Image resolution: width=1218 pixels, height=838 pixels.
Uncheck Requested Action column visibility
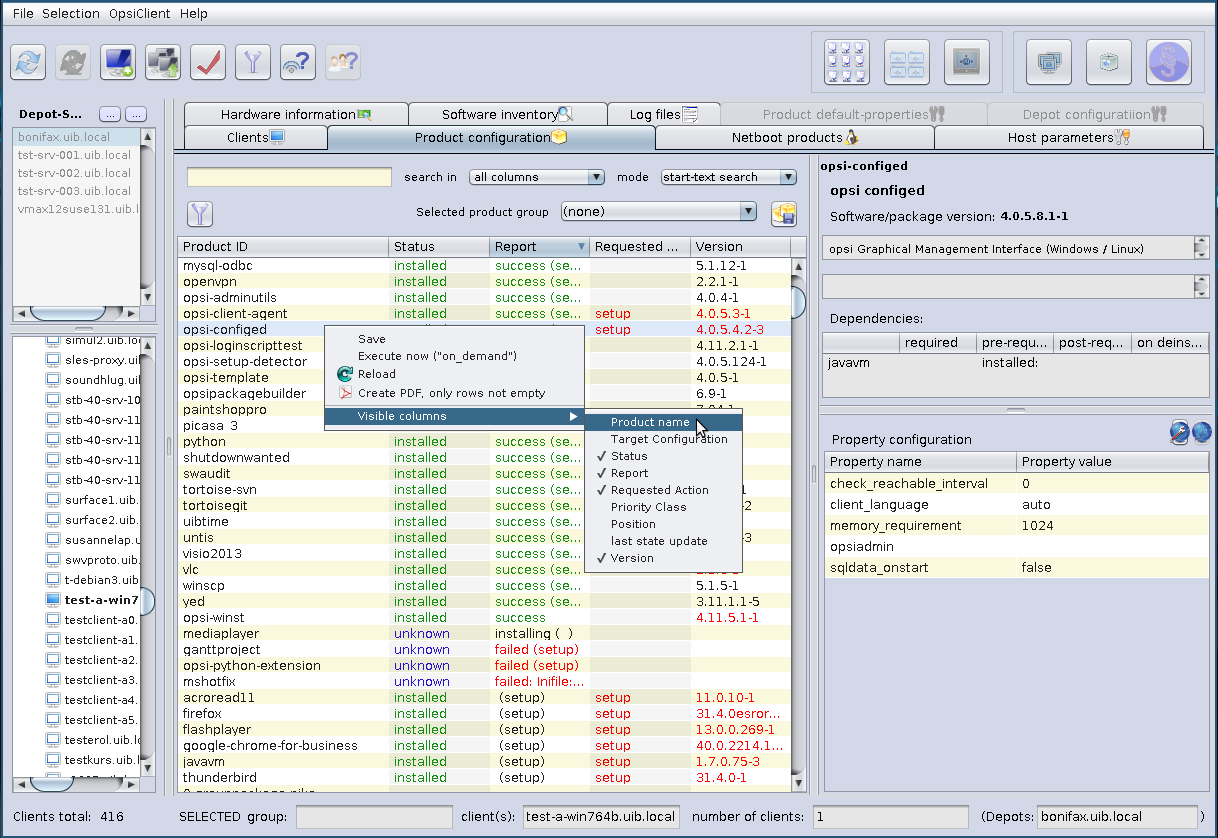[x=663, y=490]
